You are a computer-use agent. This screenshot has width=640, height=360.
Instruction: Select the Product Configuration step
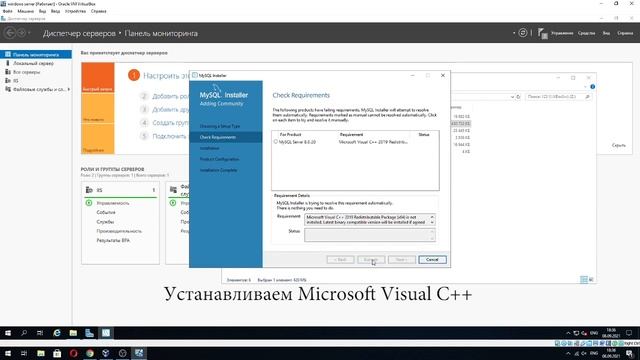pyautogui.click(x=219, y=159)
